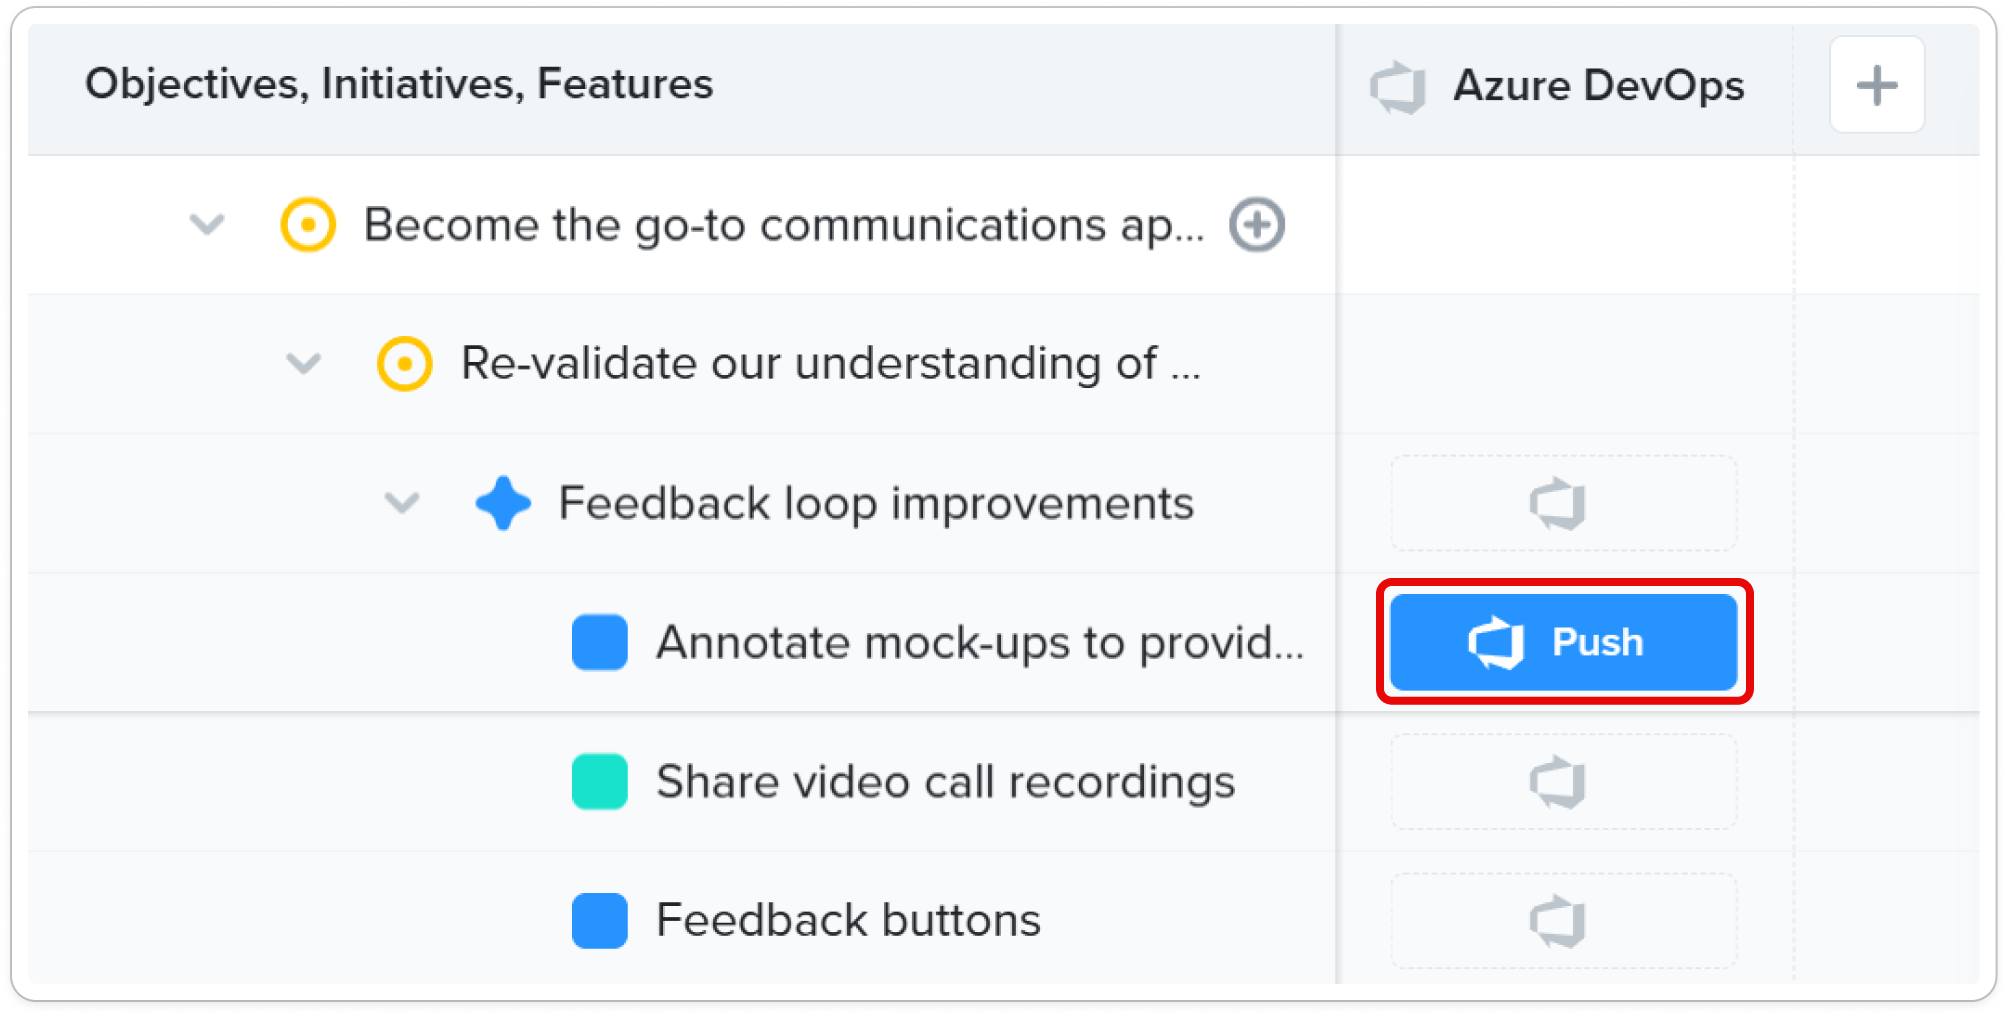This screenshot has width=2008, height=1016.
Task: Collapse the Re-validate our understanding objective
Action: pyautogui.click(x=304, y=363)
